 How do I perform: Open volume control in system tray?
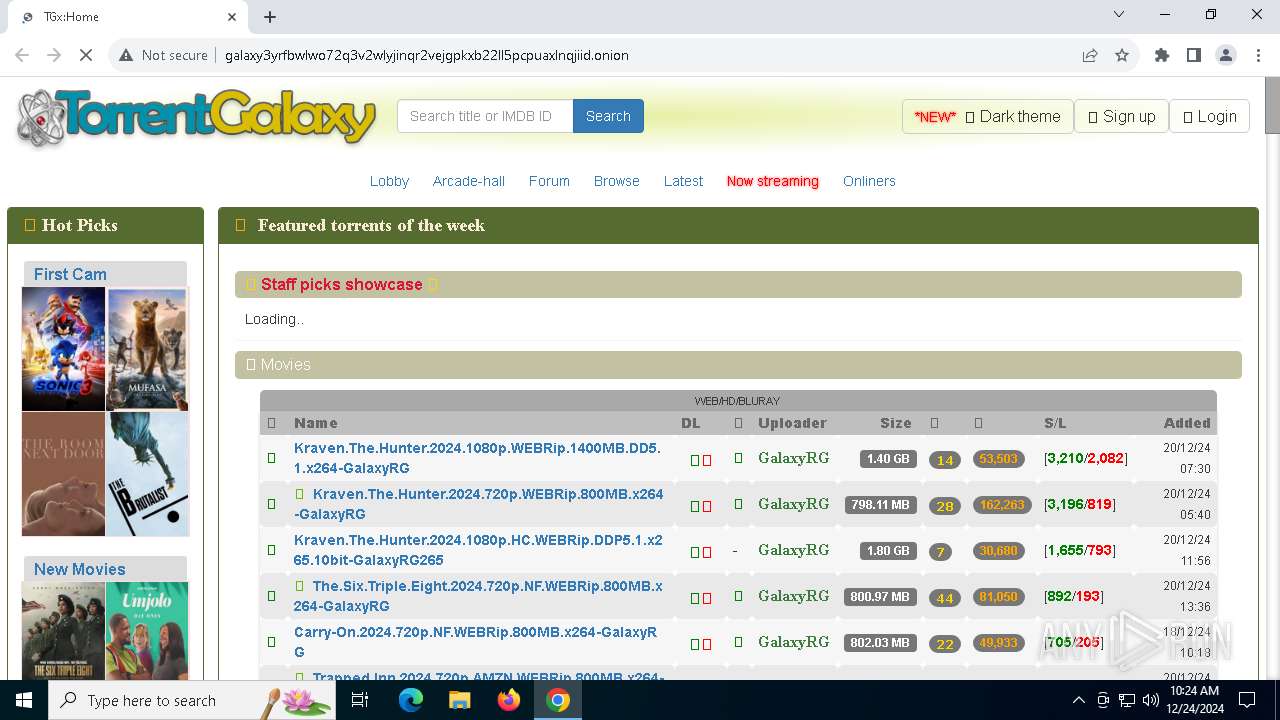[1151, 700]
